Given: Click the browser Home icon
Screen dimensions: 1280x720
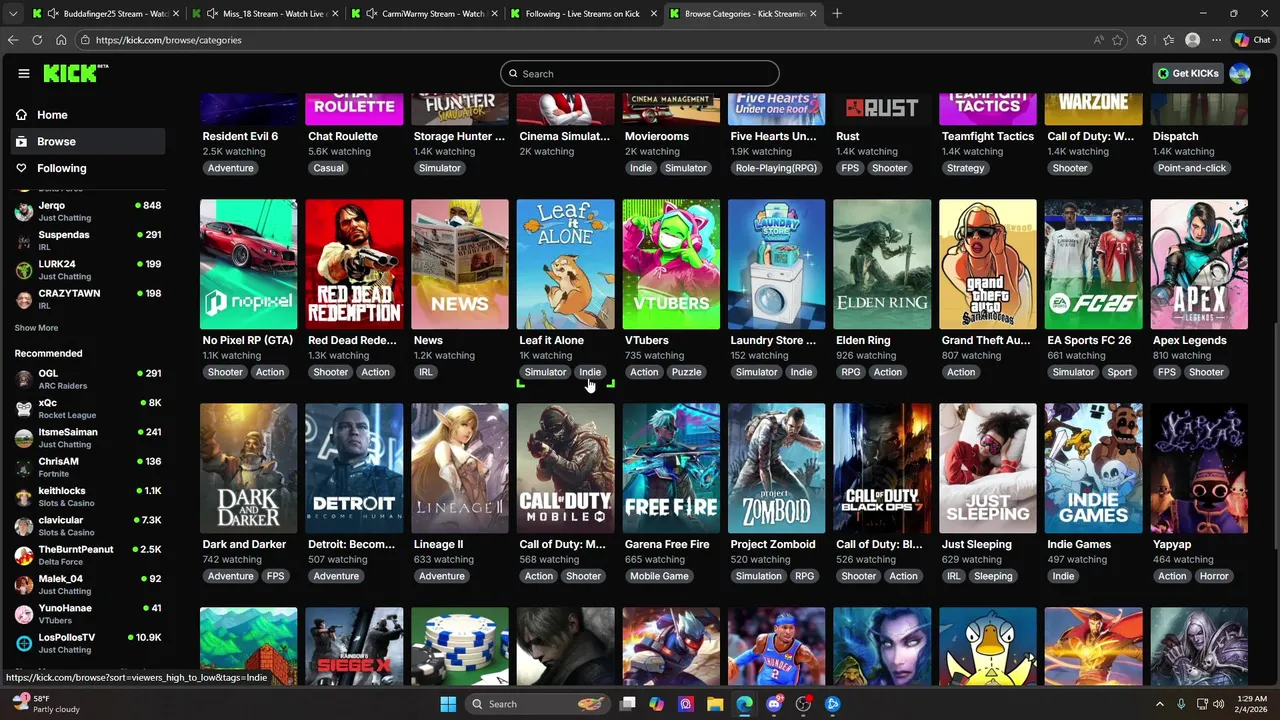Looking at the screenshot, I should (61, 40).
